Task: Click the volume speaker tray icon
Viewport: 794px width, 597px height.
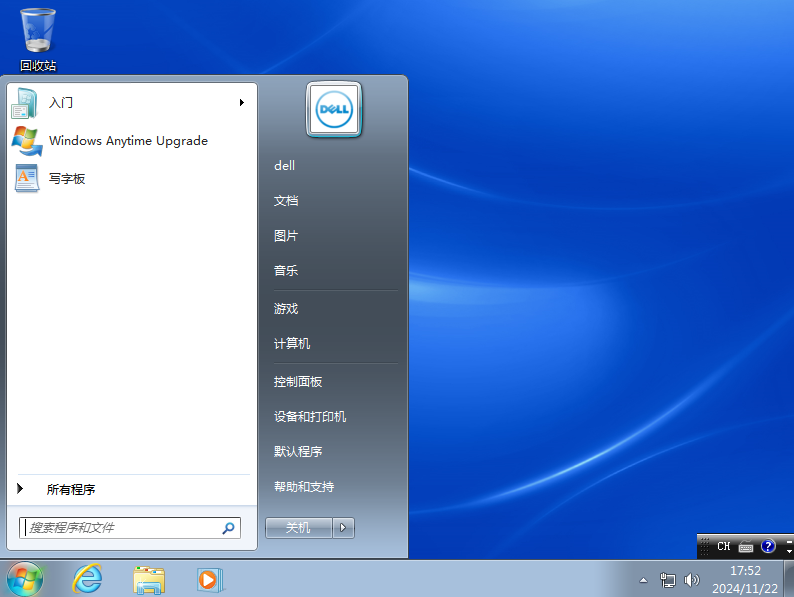Action: point(691,580)
